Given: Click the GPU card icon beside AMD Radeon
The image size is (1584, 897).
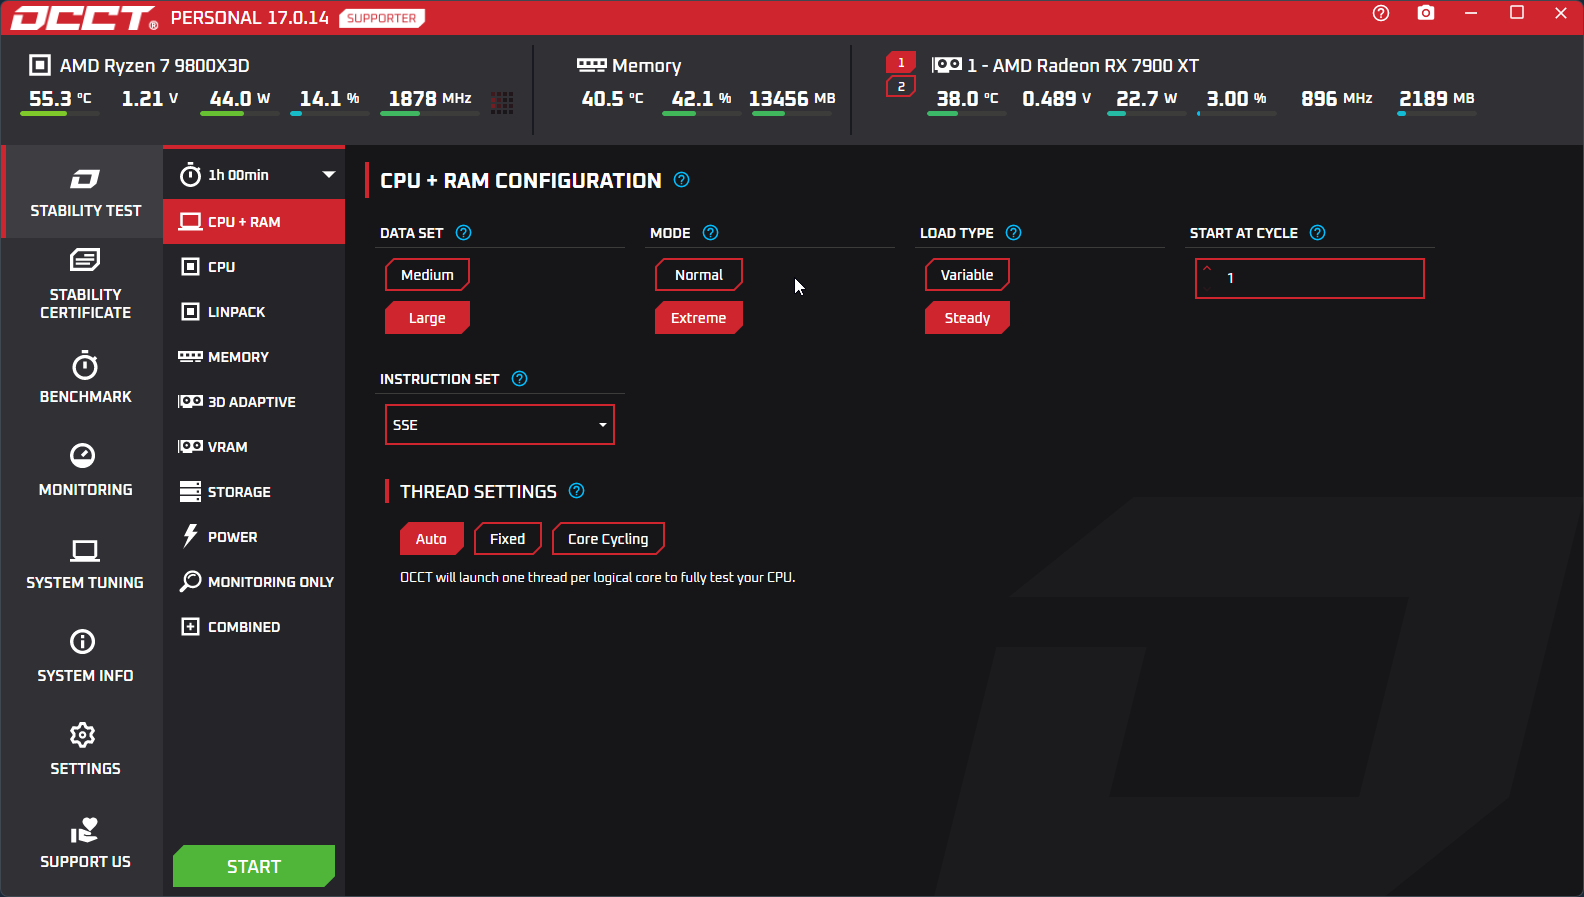Looking at the screenshot, I should 946,65.
